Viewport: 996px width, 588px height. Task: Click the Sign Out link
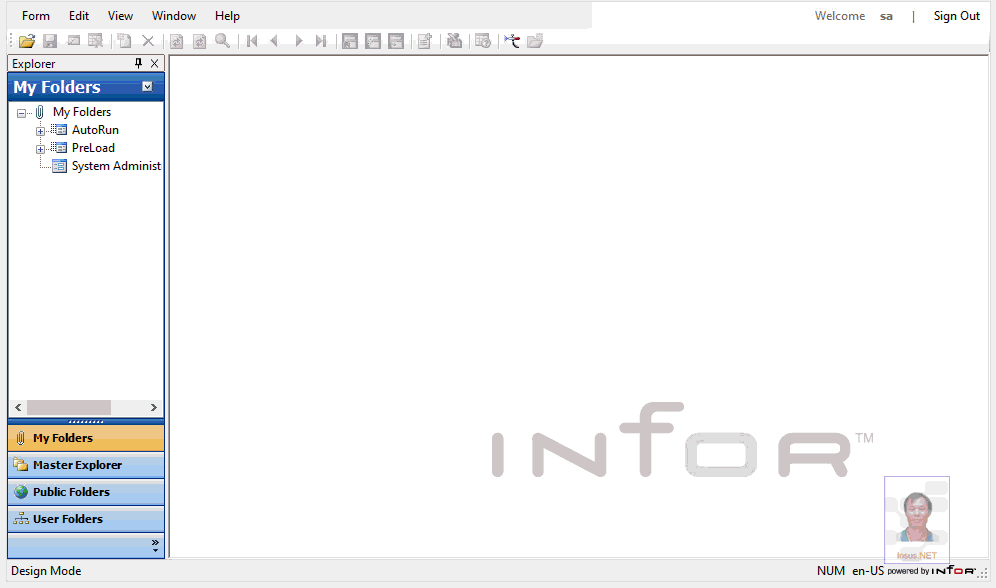(956, 16)
